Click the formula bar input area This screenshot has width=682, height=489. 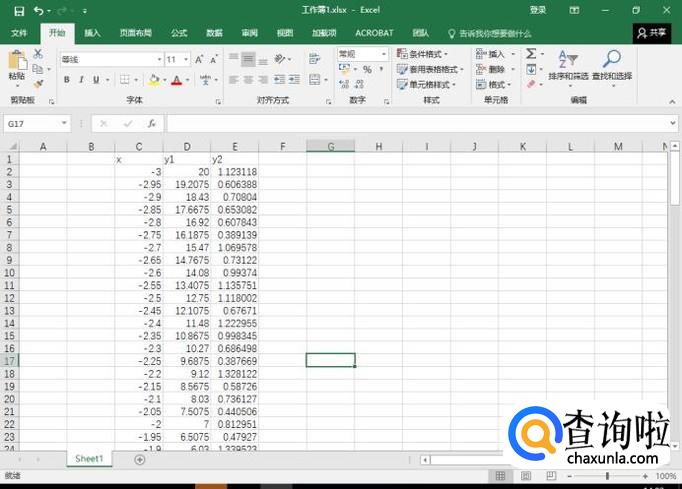pyautogui.click(x=418, y=124)
